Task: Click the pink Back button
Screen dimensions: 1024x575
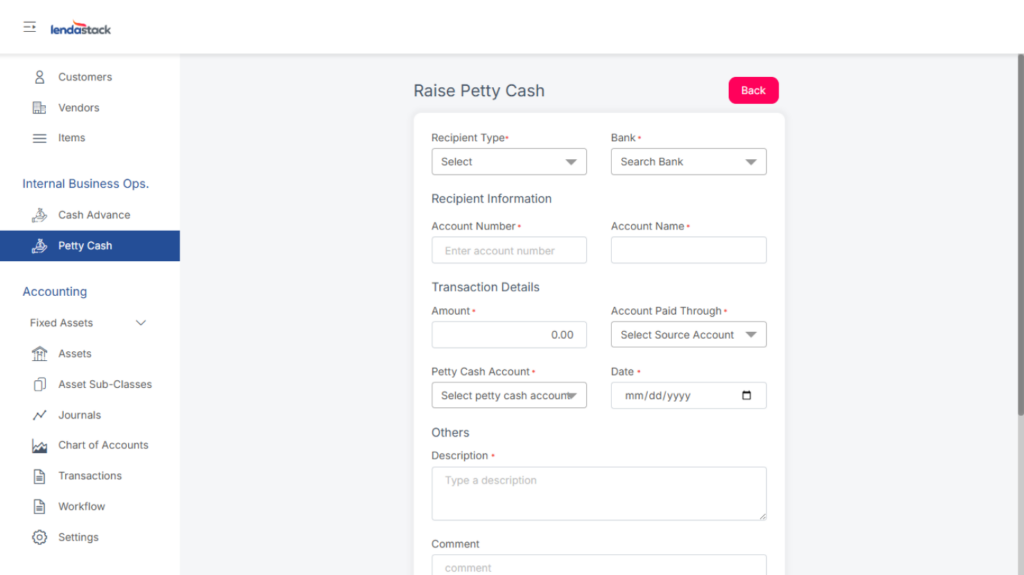Action: 753,90
